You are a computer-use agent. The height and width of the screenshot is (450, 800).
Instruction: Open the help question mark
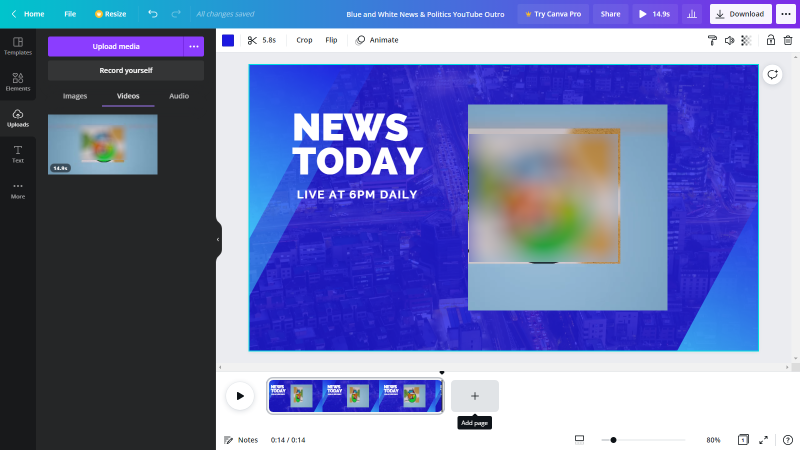tap(788, 440)
